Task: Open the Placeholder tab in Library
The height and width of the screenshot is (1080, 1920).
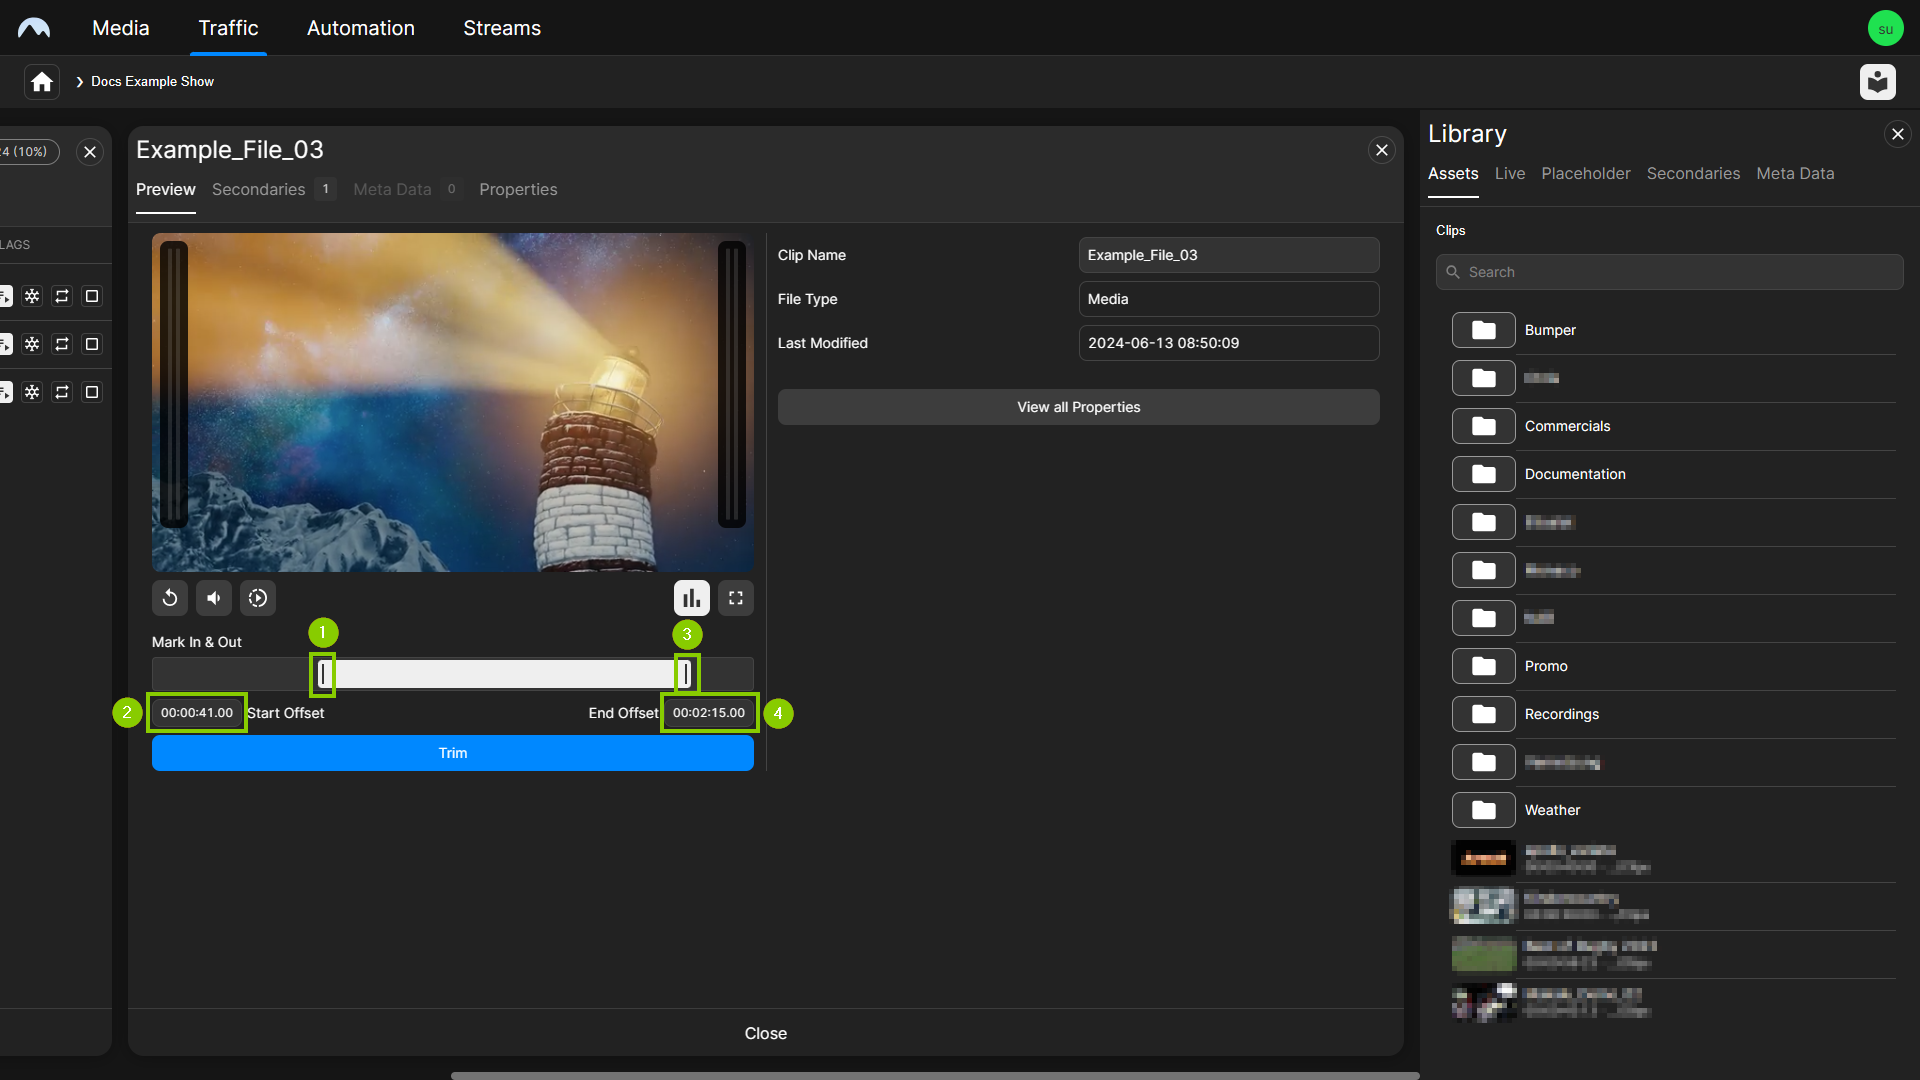Action: (x=1585, y=174)
